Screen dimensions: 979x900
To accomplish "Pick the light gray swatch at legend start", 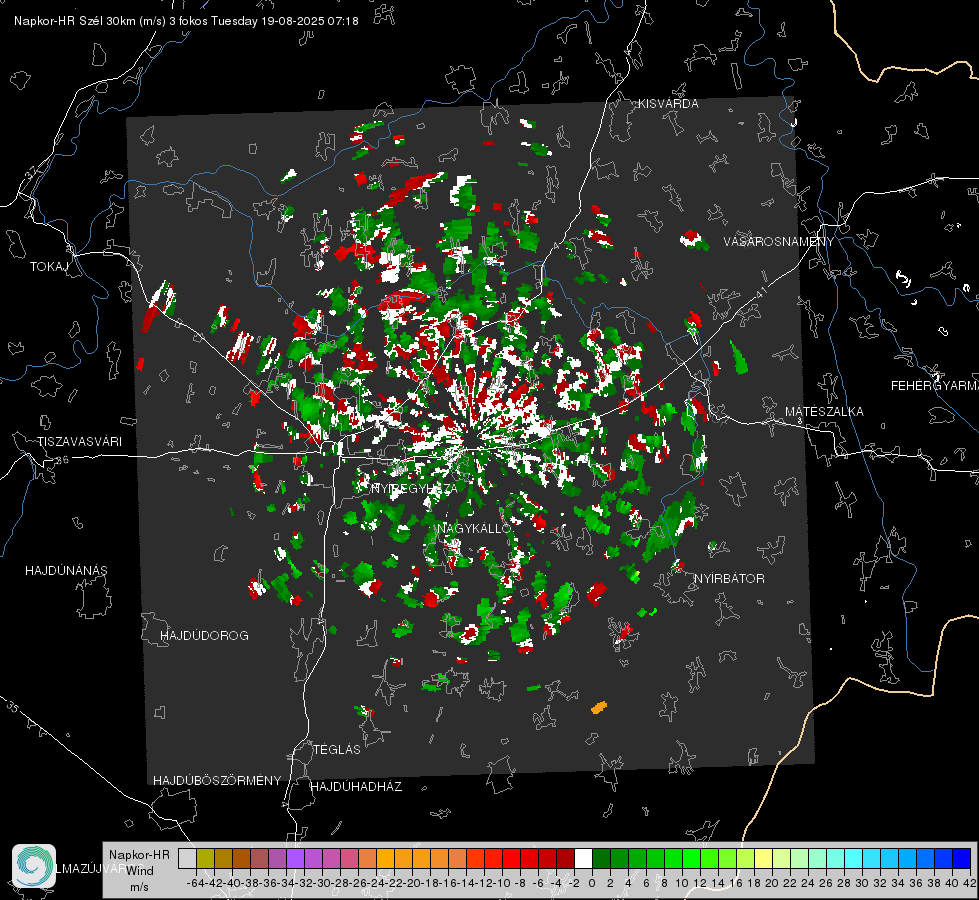I will point(187,858).
